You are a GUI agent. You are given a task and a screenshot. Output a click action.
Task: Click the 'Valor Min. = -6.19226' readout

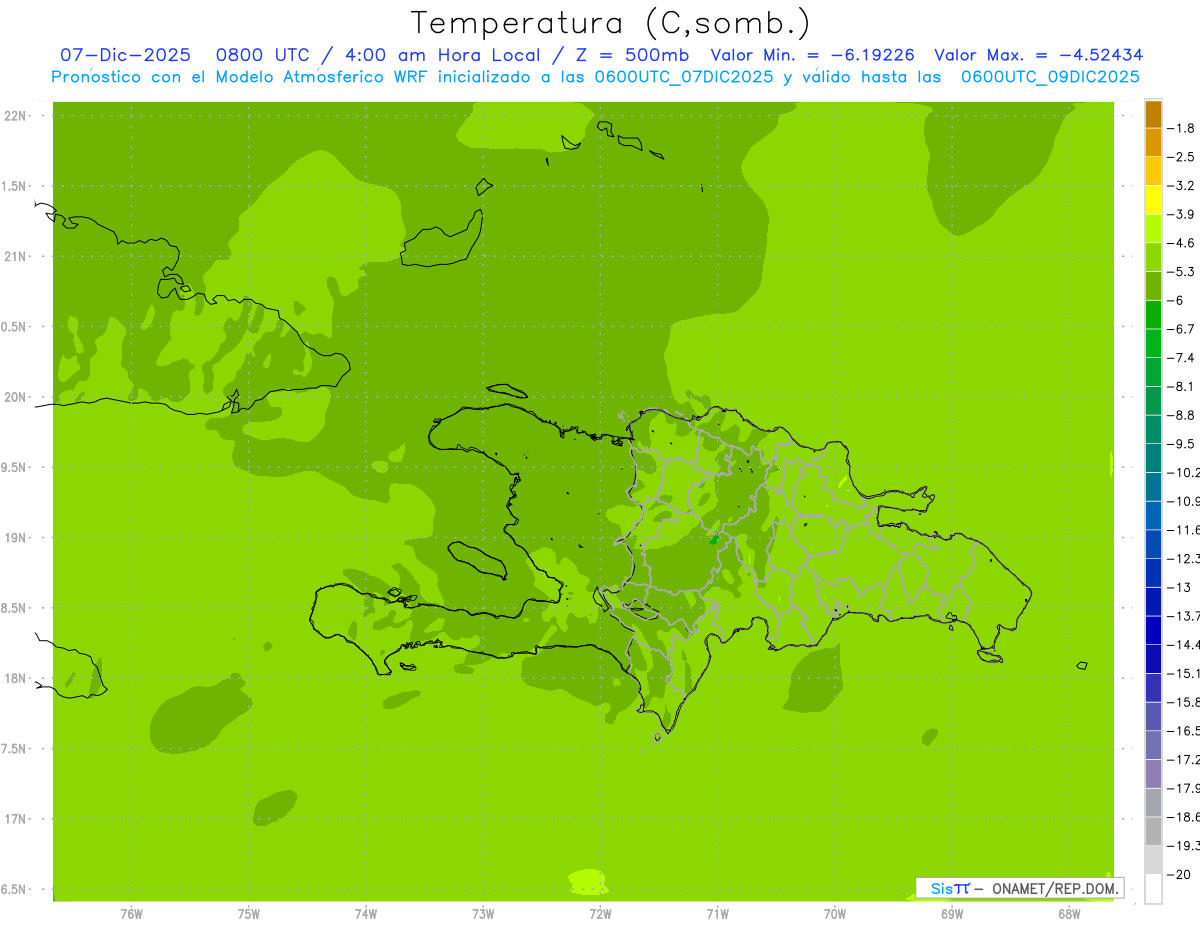(812, 55)
